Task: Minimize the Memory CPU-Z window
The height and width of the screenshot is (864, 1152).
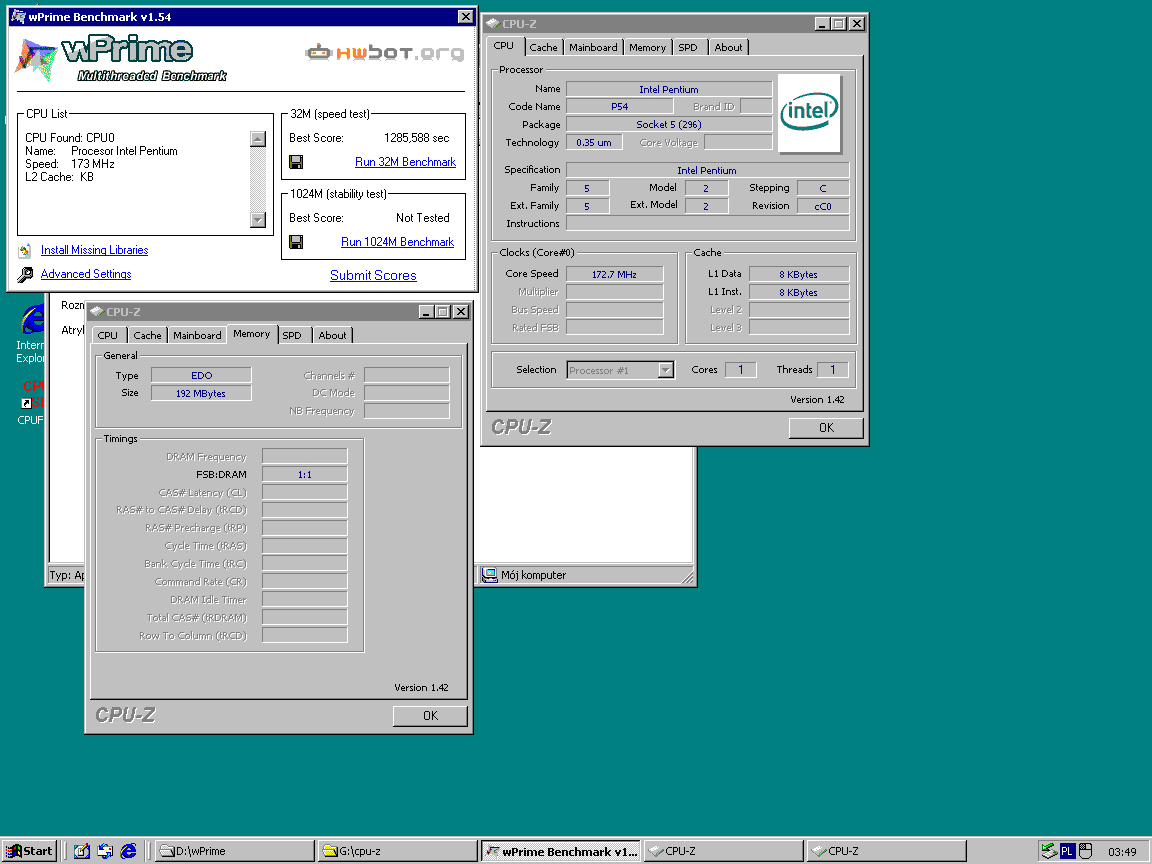Action: point(426,312)
